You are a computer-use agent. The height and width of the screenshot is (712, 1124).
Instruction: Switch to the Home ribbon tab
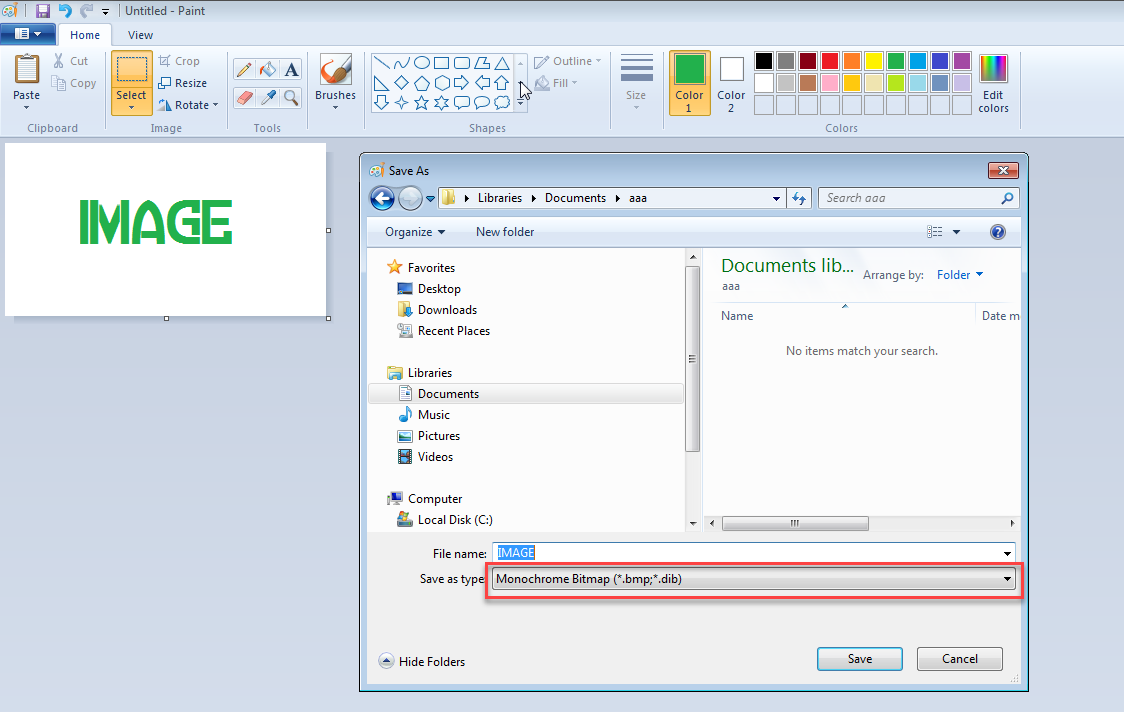[85, 35]
